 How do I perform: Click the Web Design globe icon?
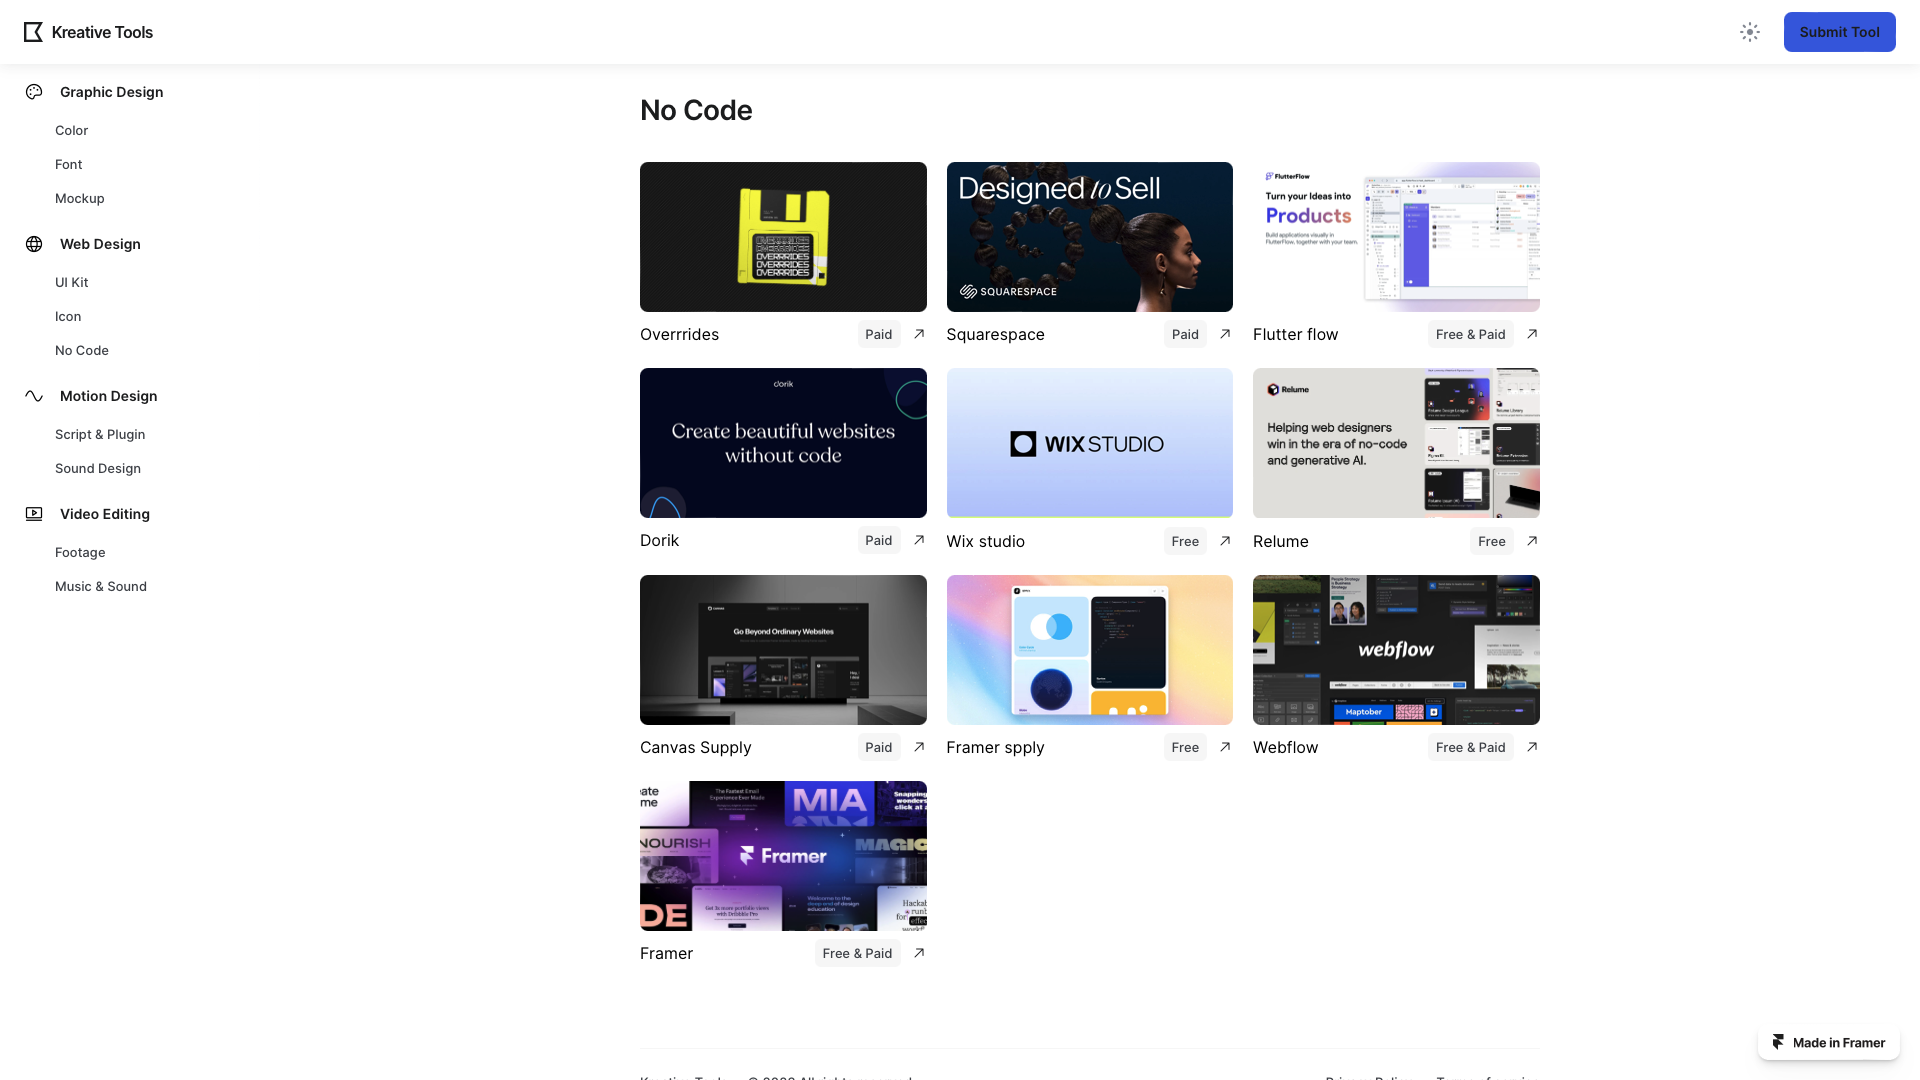pos(34,244)
